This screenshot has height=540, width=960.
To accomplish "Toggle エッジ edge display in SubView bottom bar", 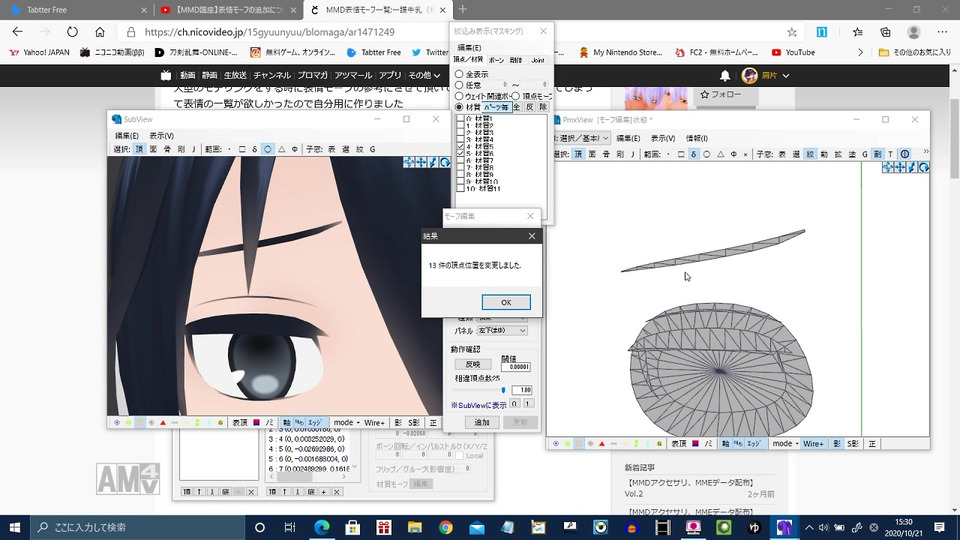I will pos(315,422).
